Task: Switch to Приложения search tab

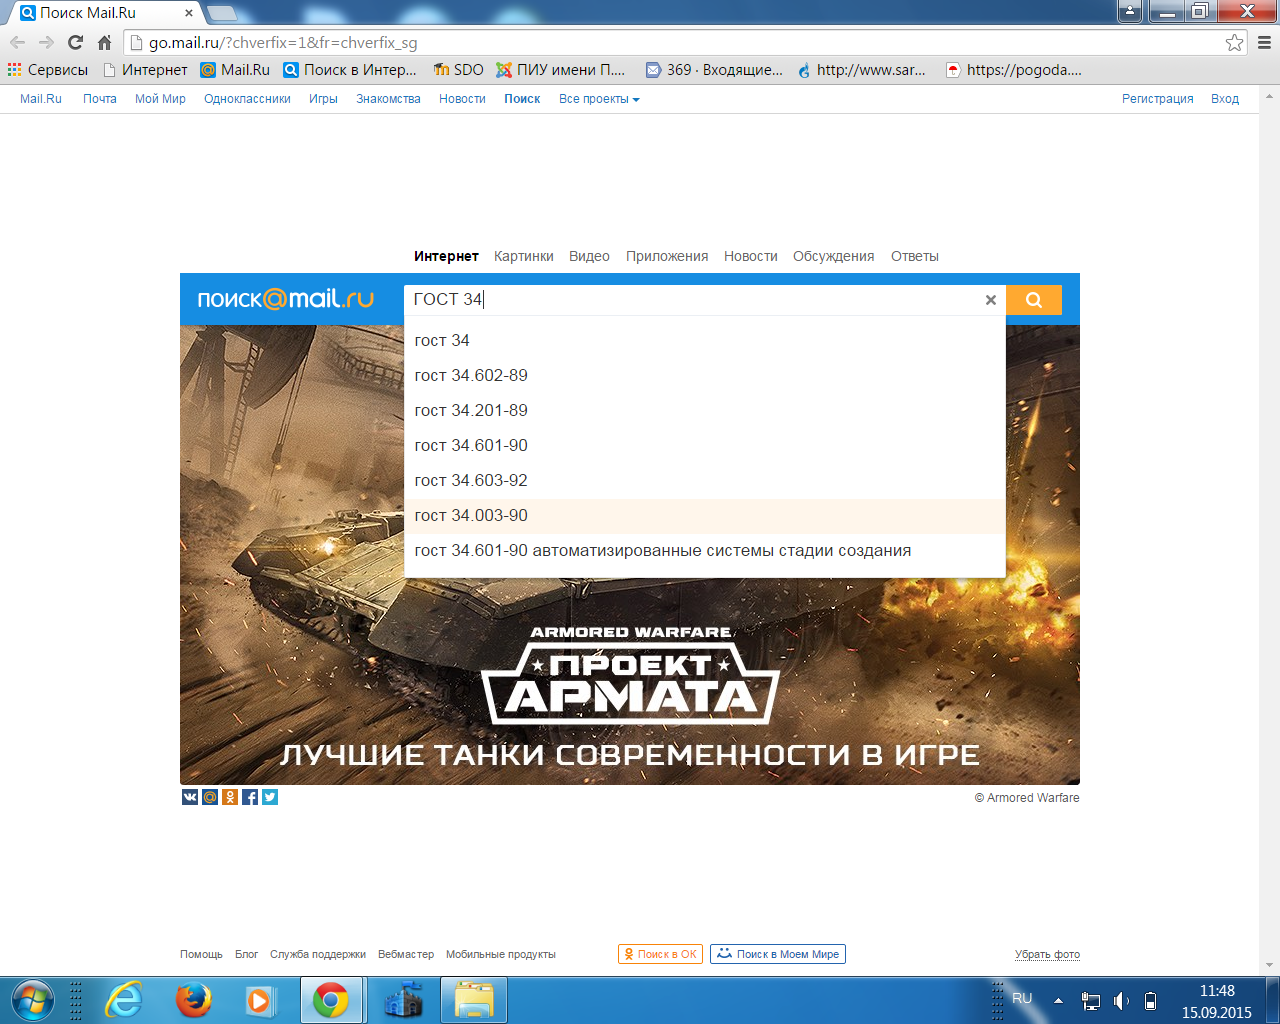Action: [x=667, y=256]
